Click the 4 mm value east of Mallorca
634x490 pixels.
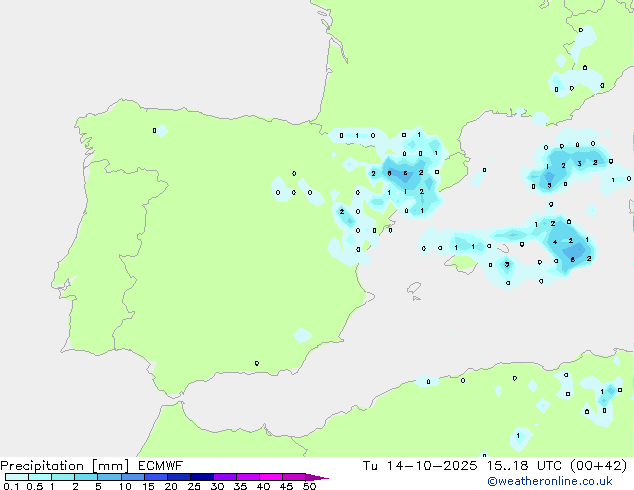tap(555, 242)
